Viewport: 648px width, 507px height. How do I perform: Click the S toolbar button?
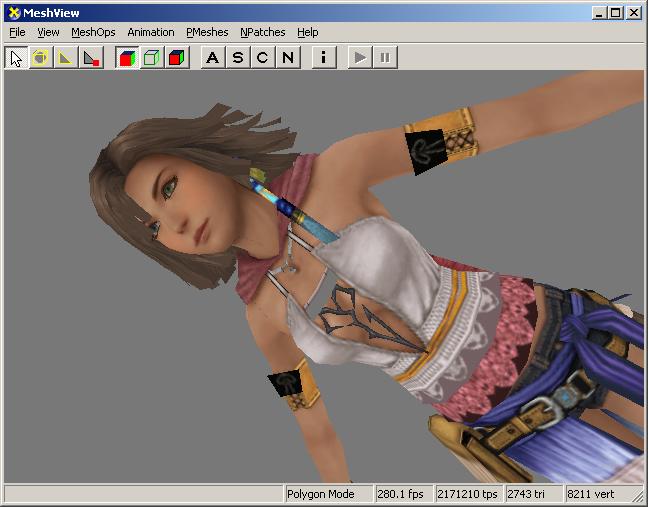(x=237, y=57)
